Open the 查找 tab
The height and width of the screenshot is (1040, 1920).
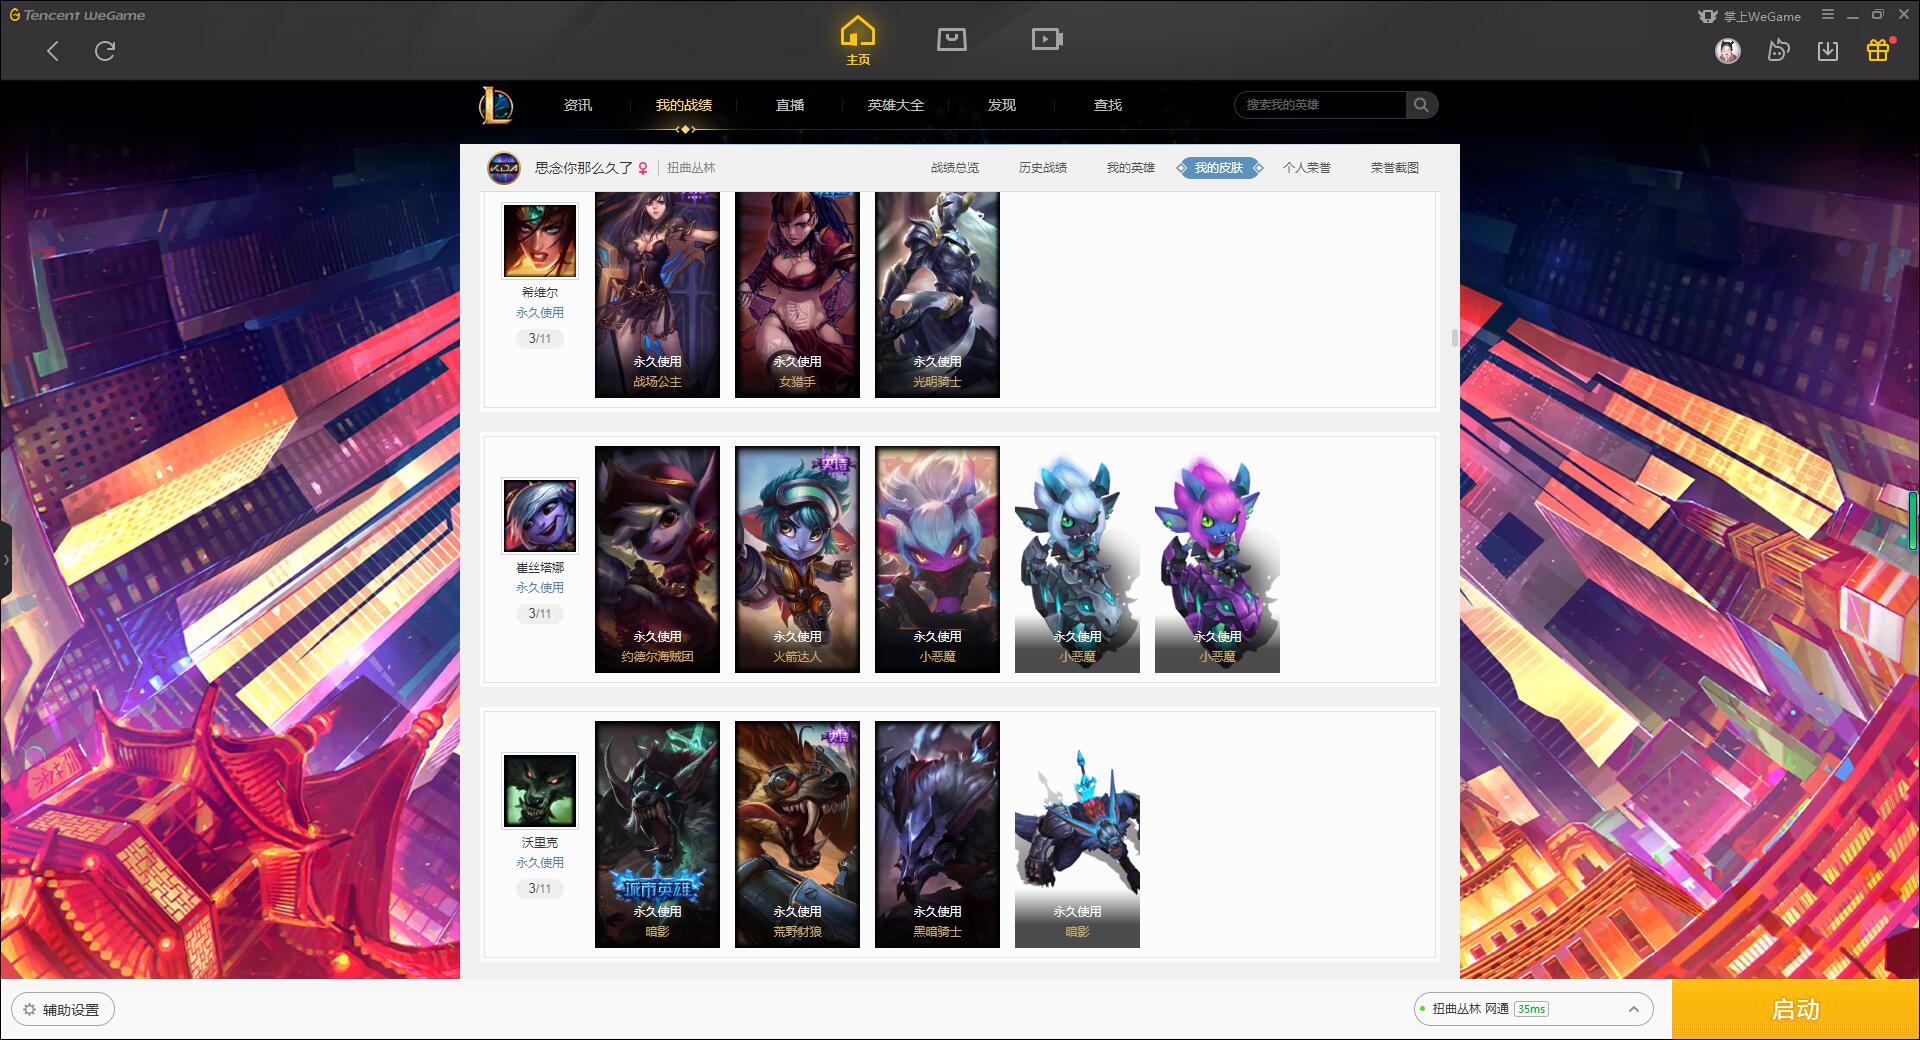tap(1108, 105)
